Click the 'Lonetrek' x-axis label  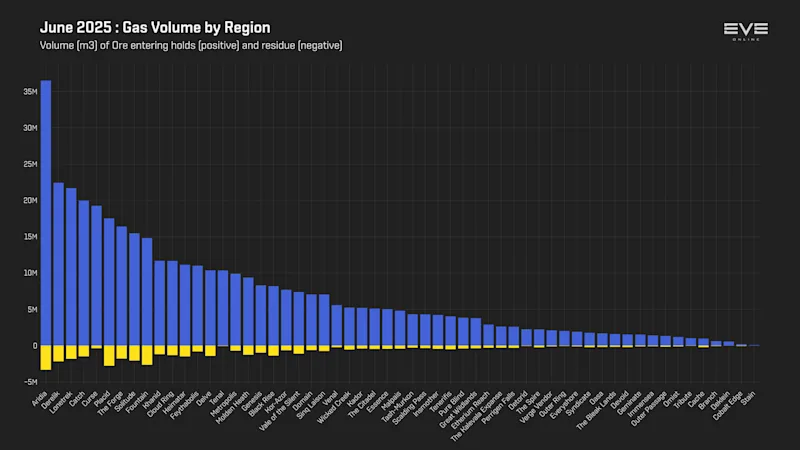pos(62,403)
